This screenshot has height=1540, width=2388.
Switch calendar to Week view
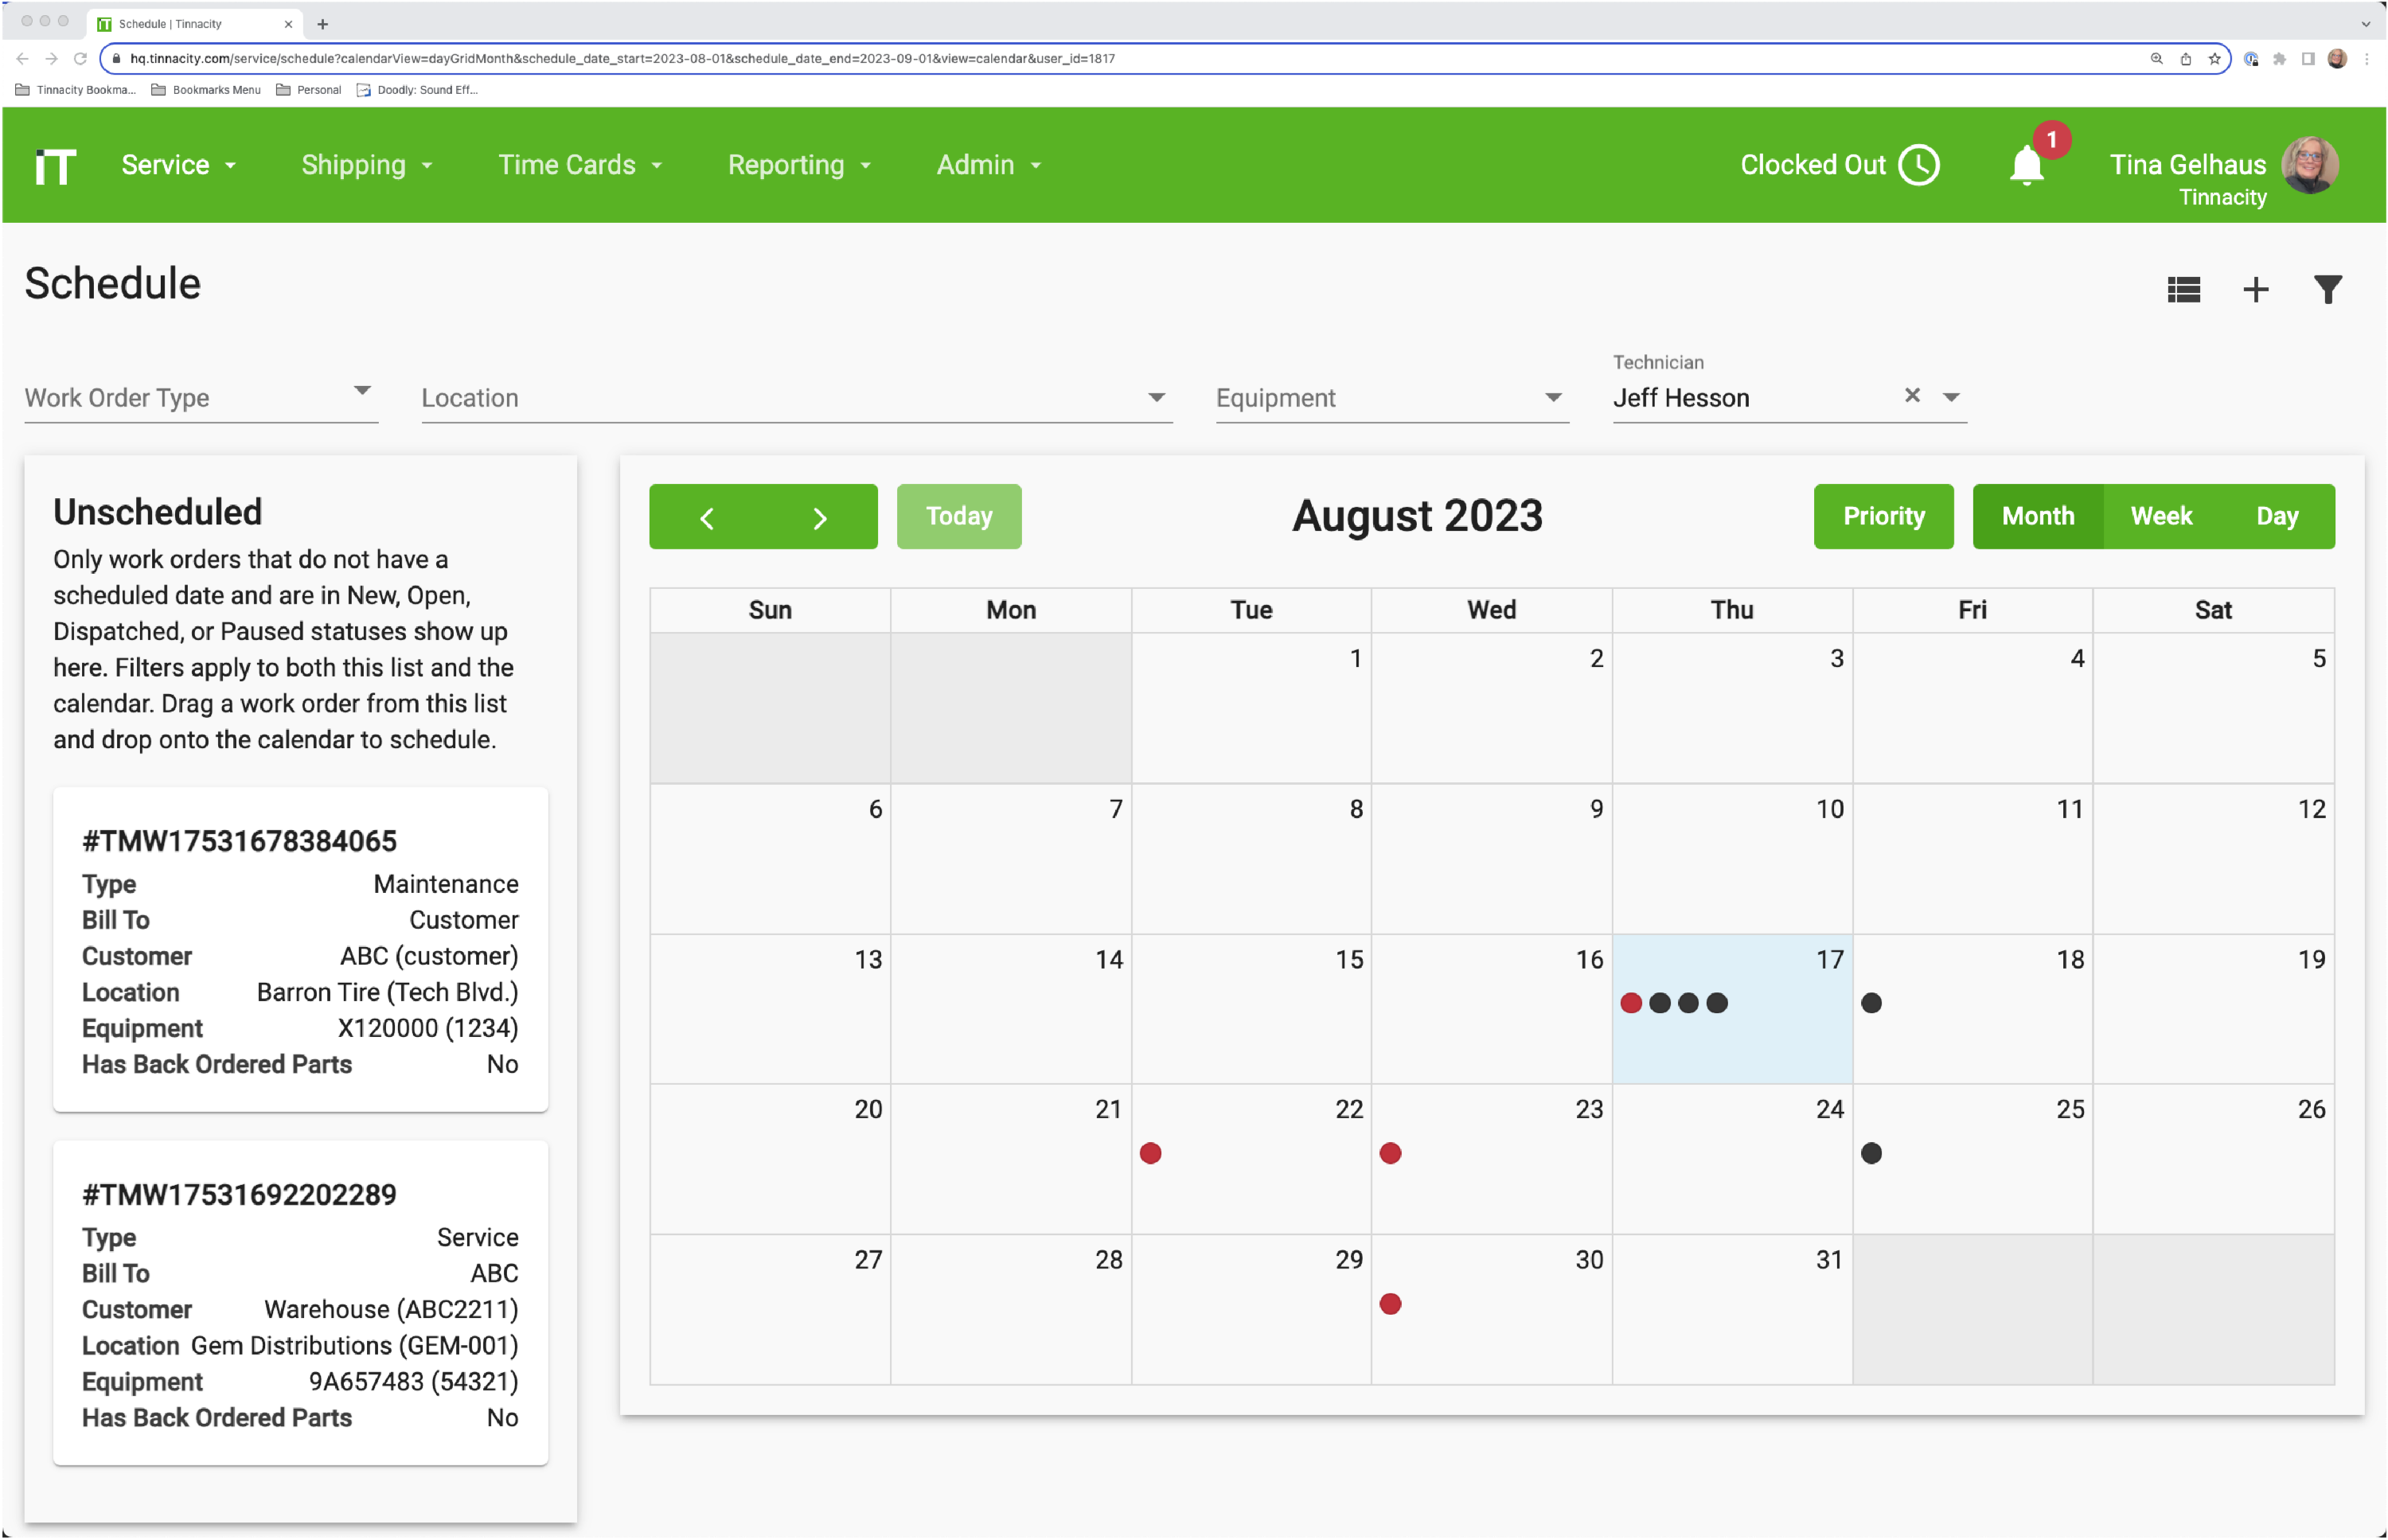(x=2161, y=516)
